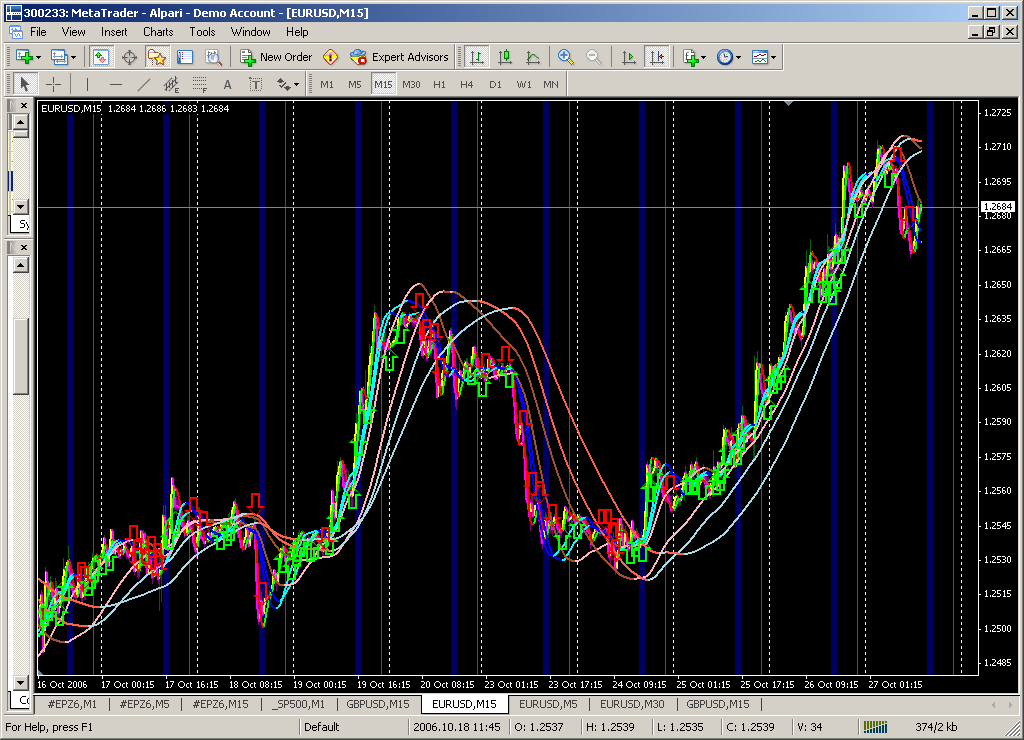Select the Text tool (letter A)
Screen dimensions: 1024x740
pyautogui.click(x=227, y=84)
